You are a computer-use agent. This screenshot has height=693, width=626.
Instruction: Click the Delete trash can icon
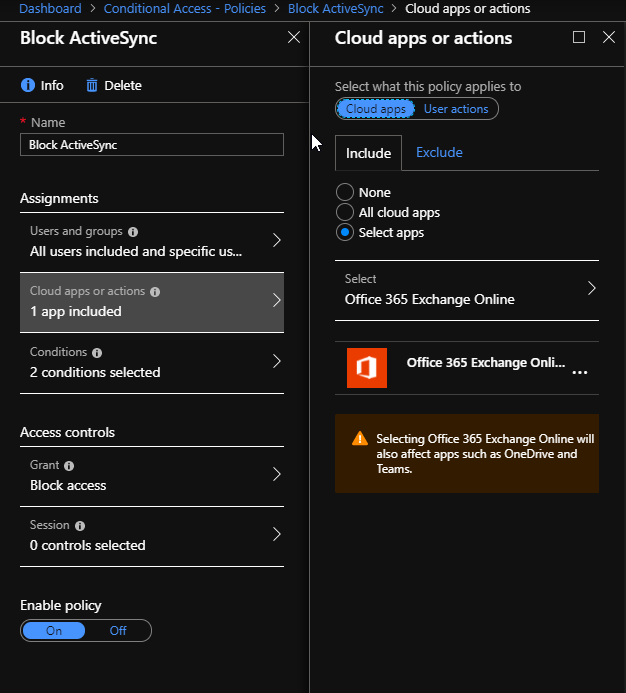coord(92,85)
